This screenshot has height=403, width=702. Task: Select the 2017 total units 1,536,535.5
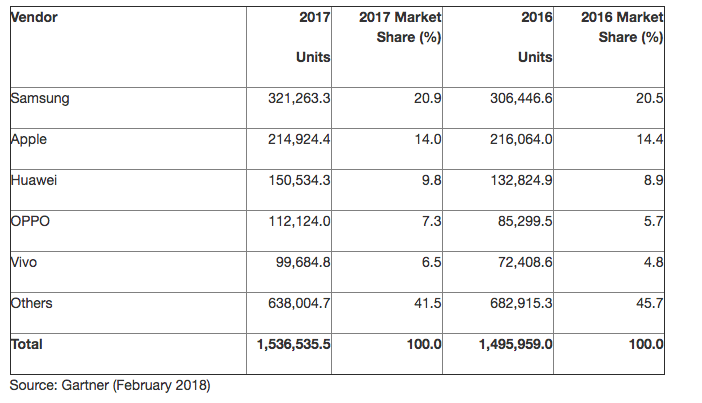click(x=289, y=344)
